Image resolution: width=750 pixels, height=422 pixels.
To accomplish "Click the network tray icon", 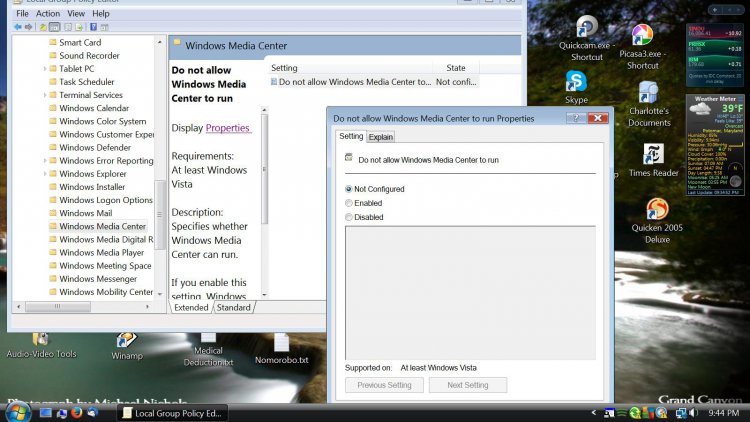I will 681,412.
